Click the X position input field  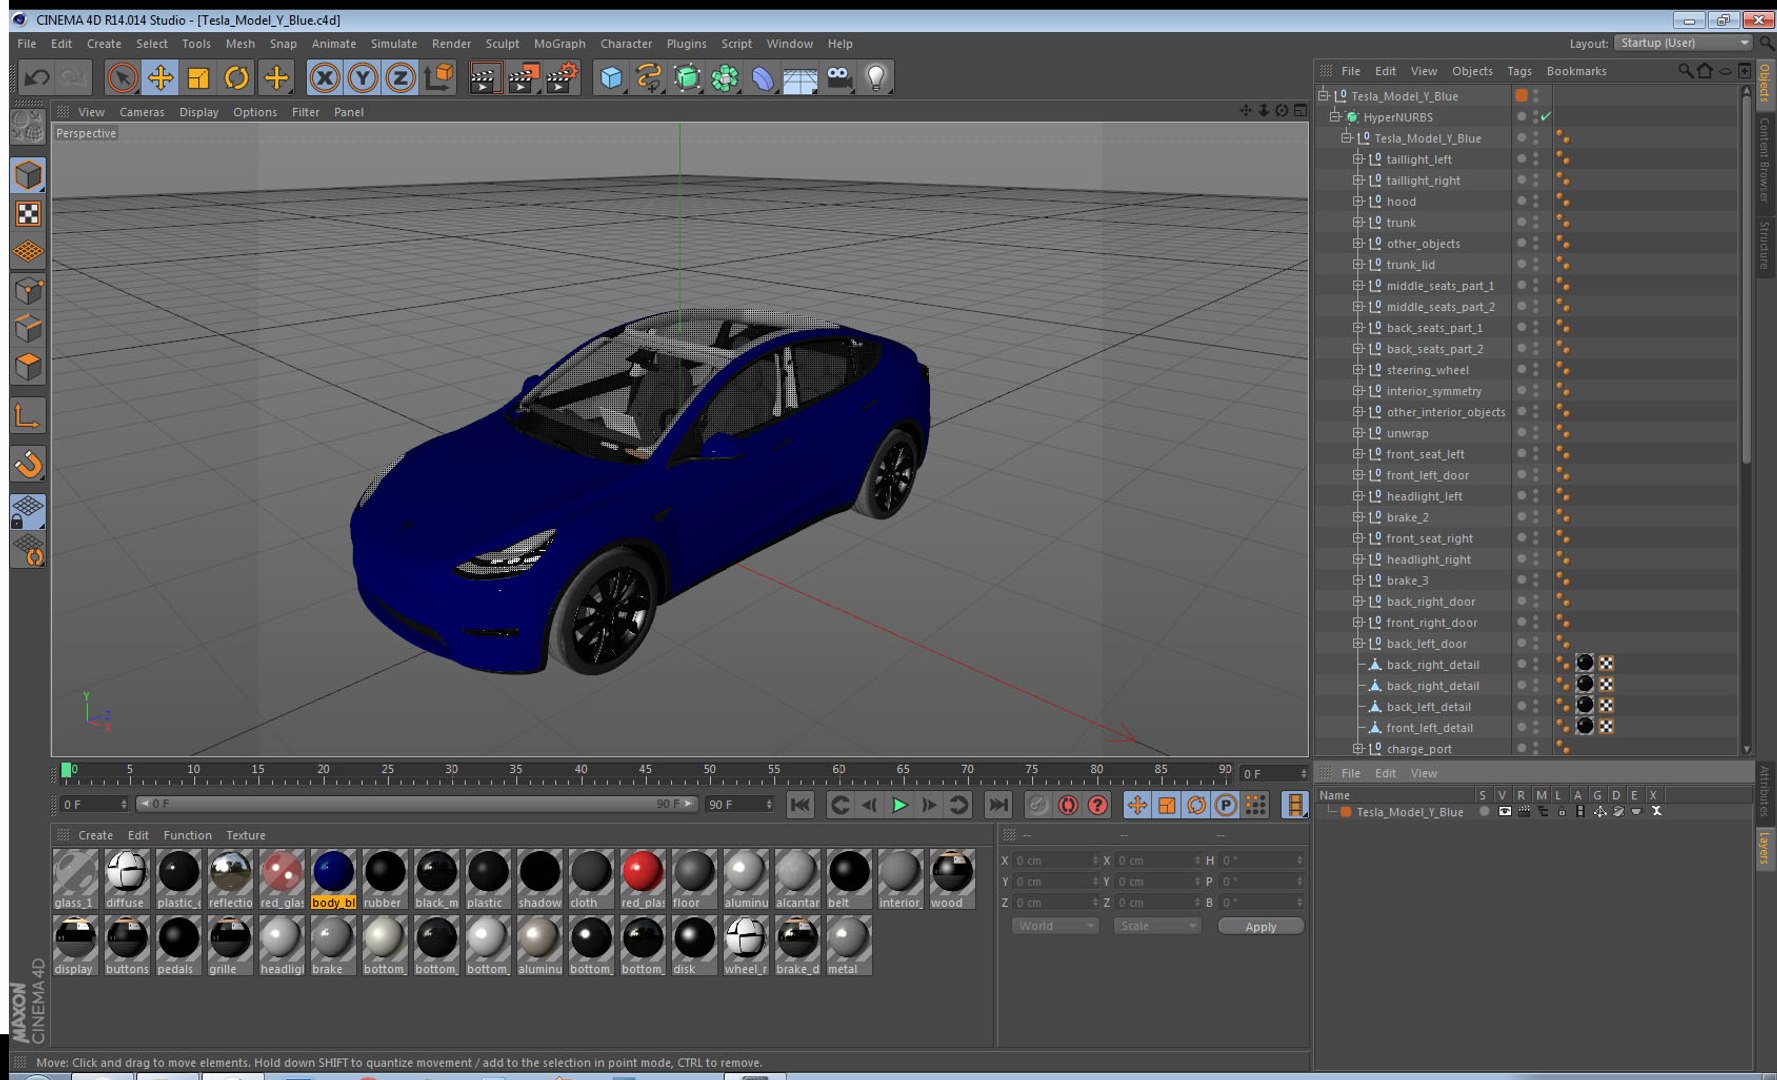(x=1056, y=860)
